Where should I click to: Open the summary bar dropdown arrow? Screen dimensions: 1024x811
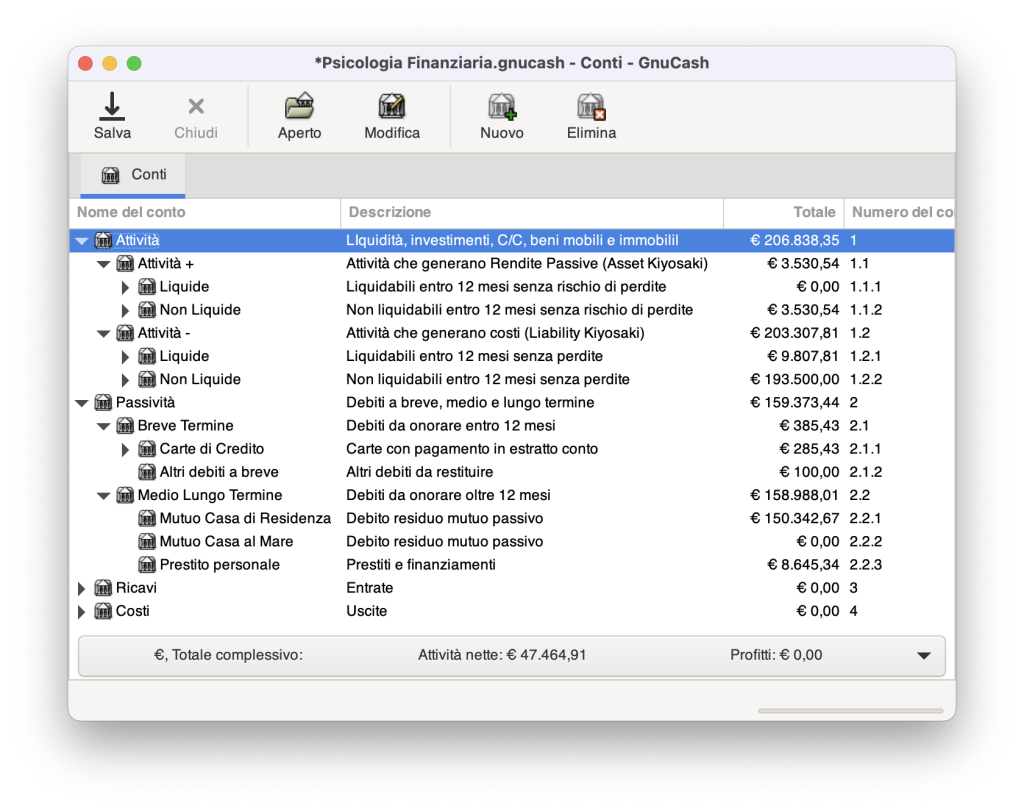[x=923, y=656]
